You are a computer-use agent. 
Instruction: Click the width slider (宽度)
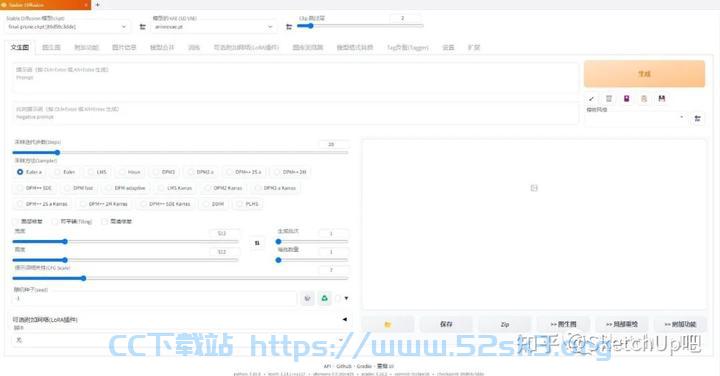click(x=125, y=241)
